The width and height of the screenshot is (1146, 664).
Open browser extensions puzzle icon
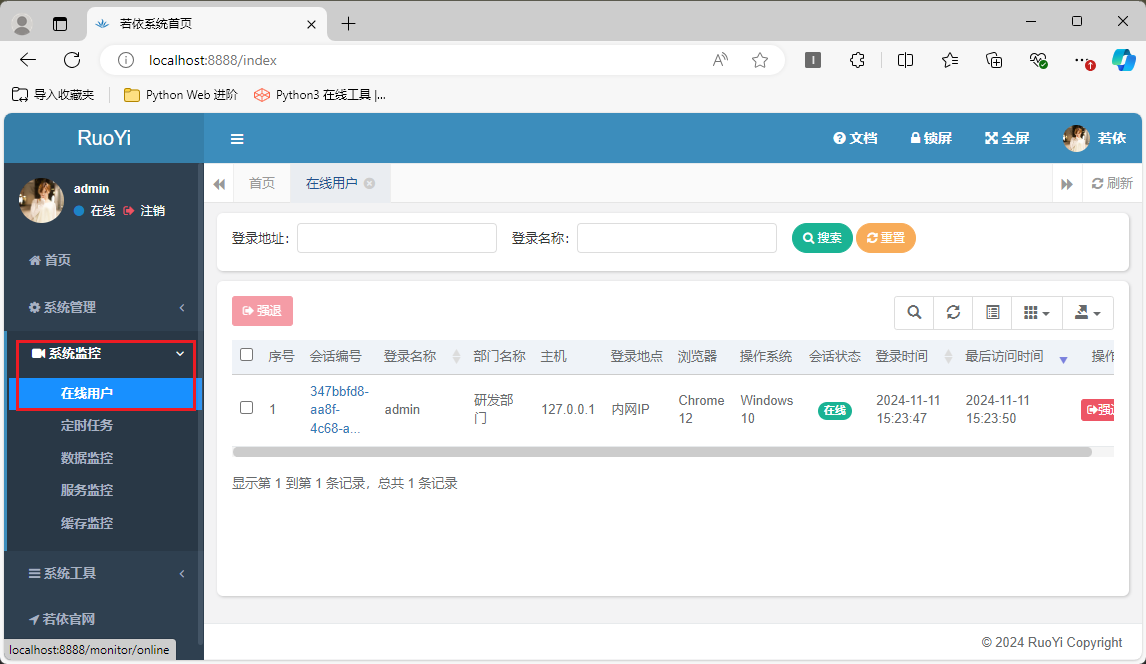857,60
